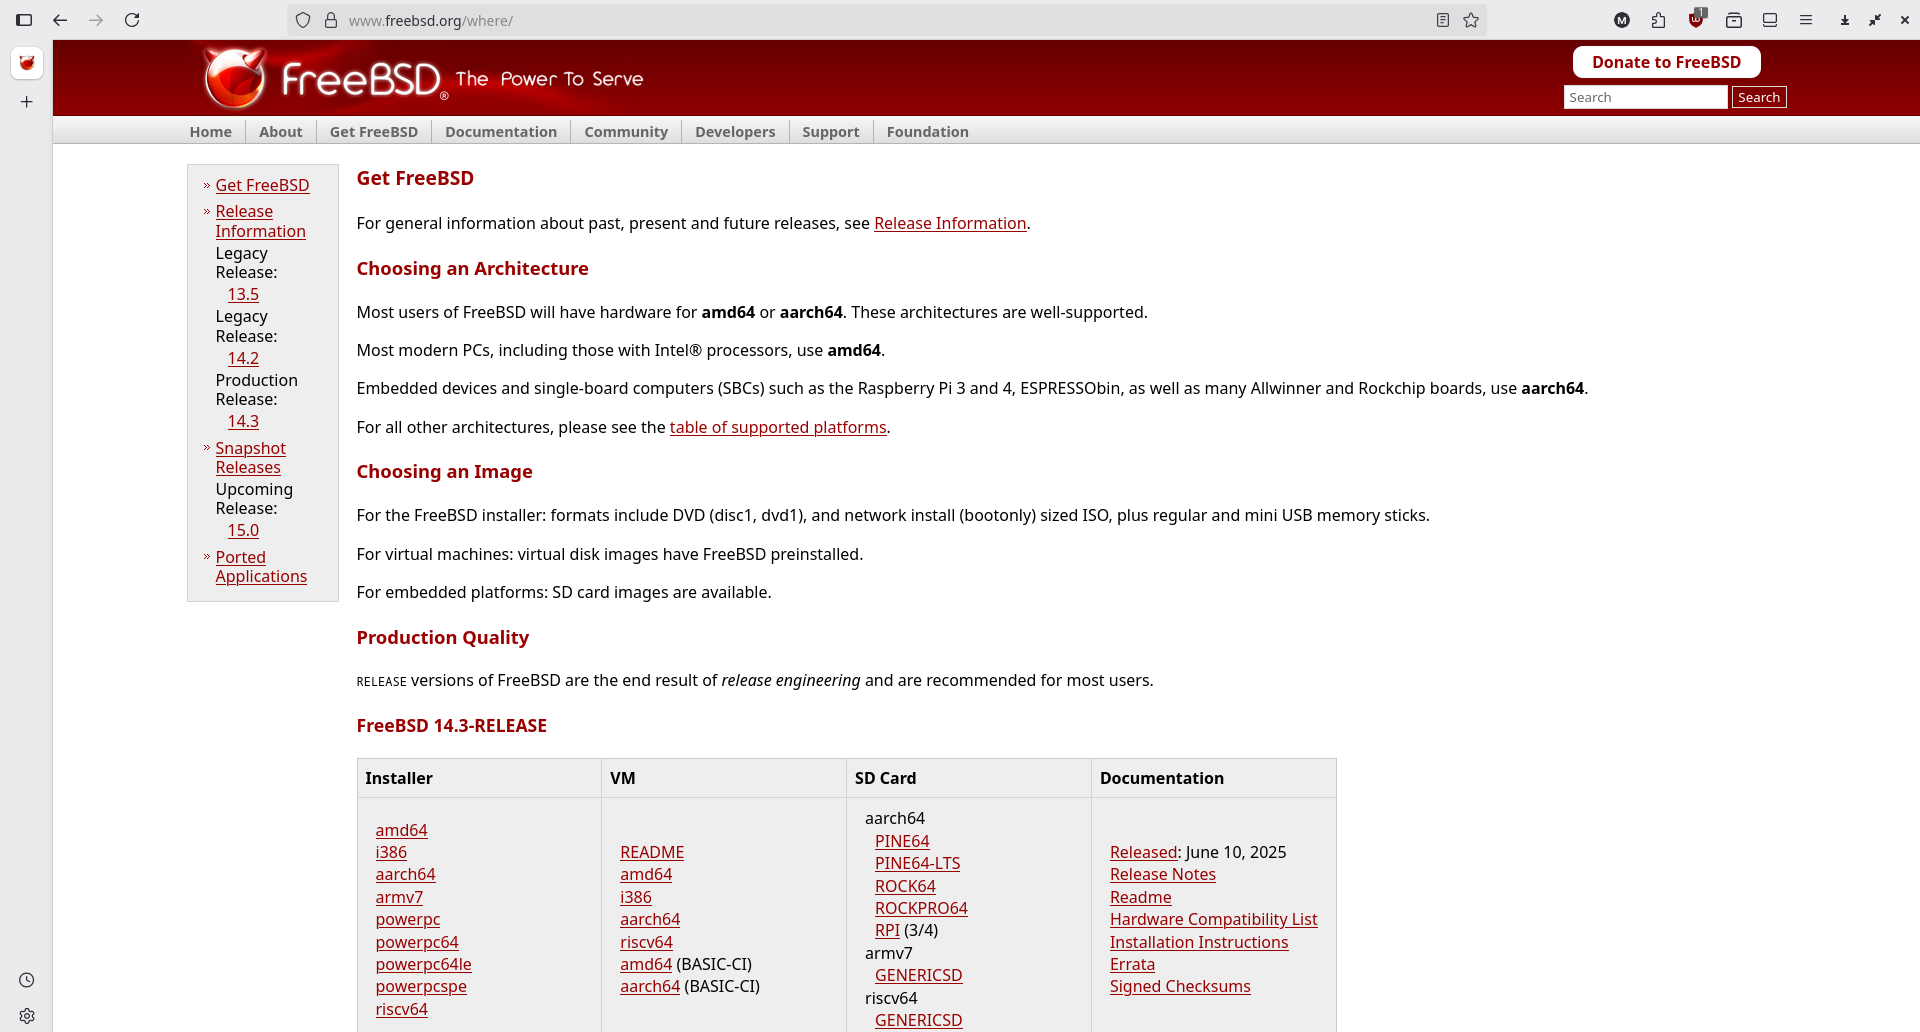Open the Released date link

click(1143, 852)
